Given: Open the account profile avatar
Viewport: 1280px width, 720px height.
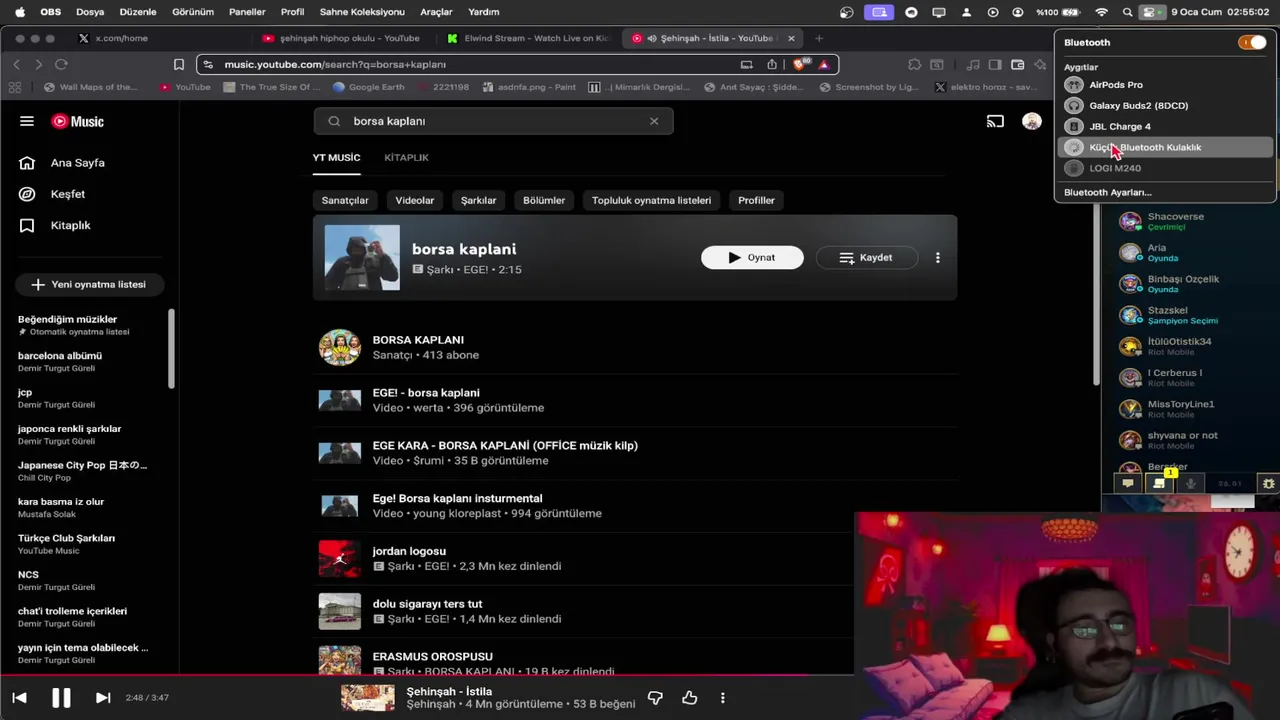Looking at the screenshot, I should click(x=1032, y=121).
